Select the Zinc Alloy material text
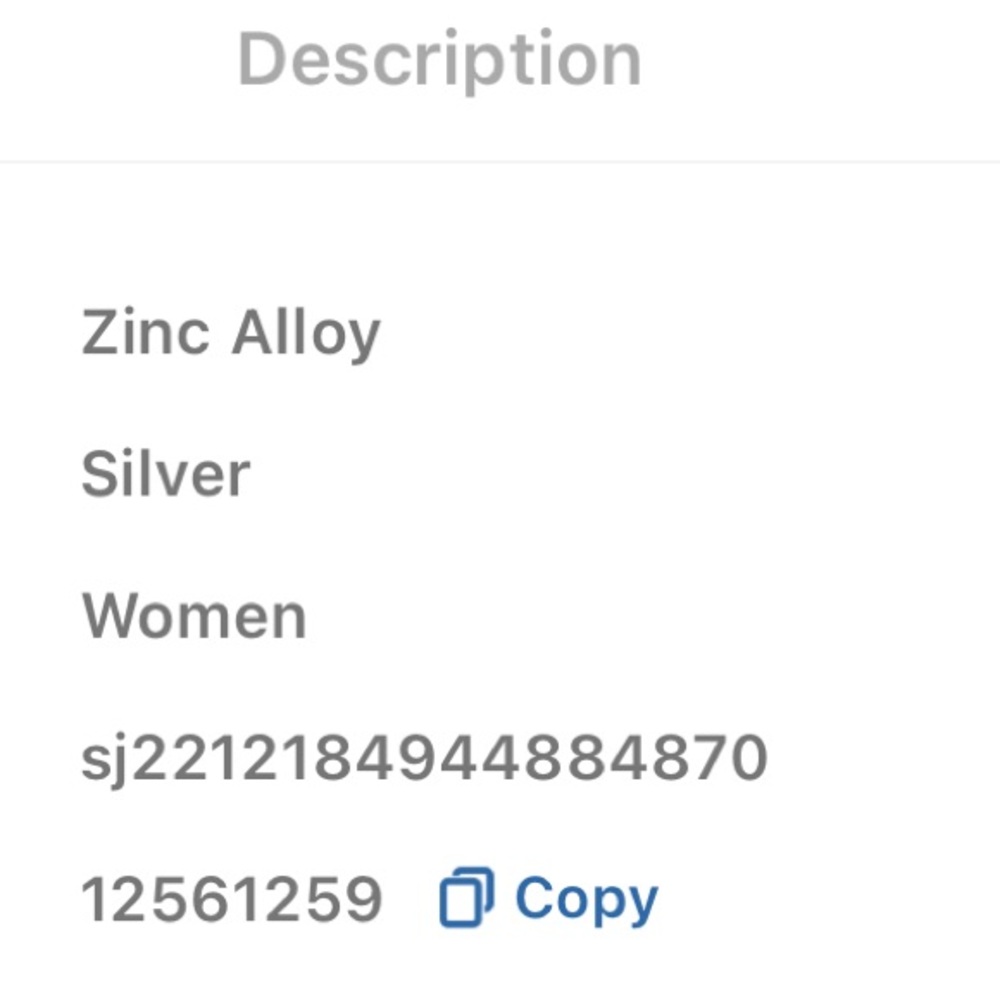Image resolution: width=1000 pixels, height=1000 pixels. coord(231,333)
